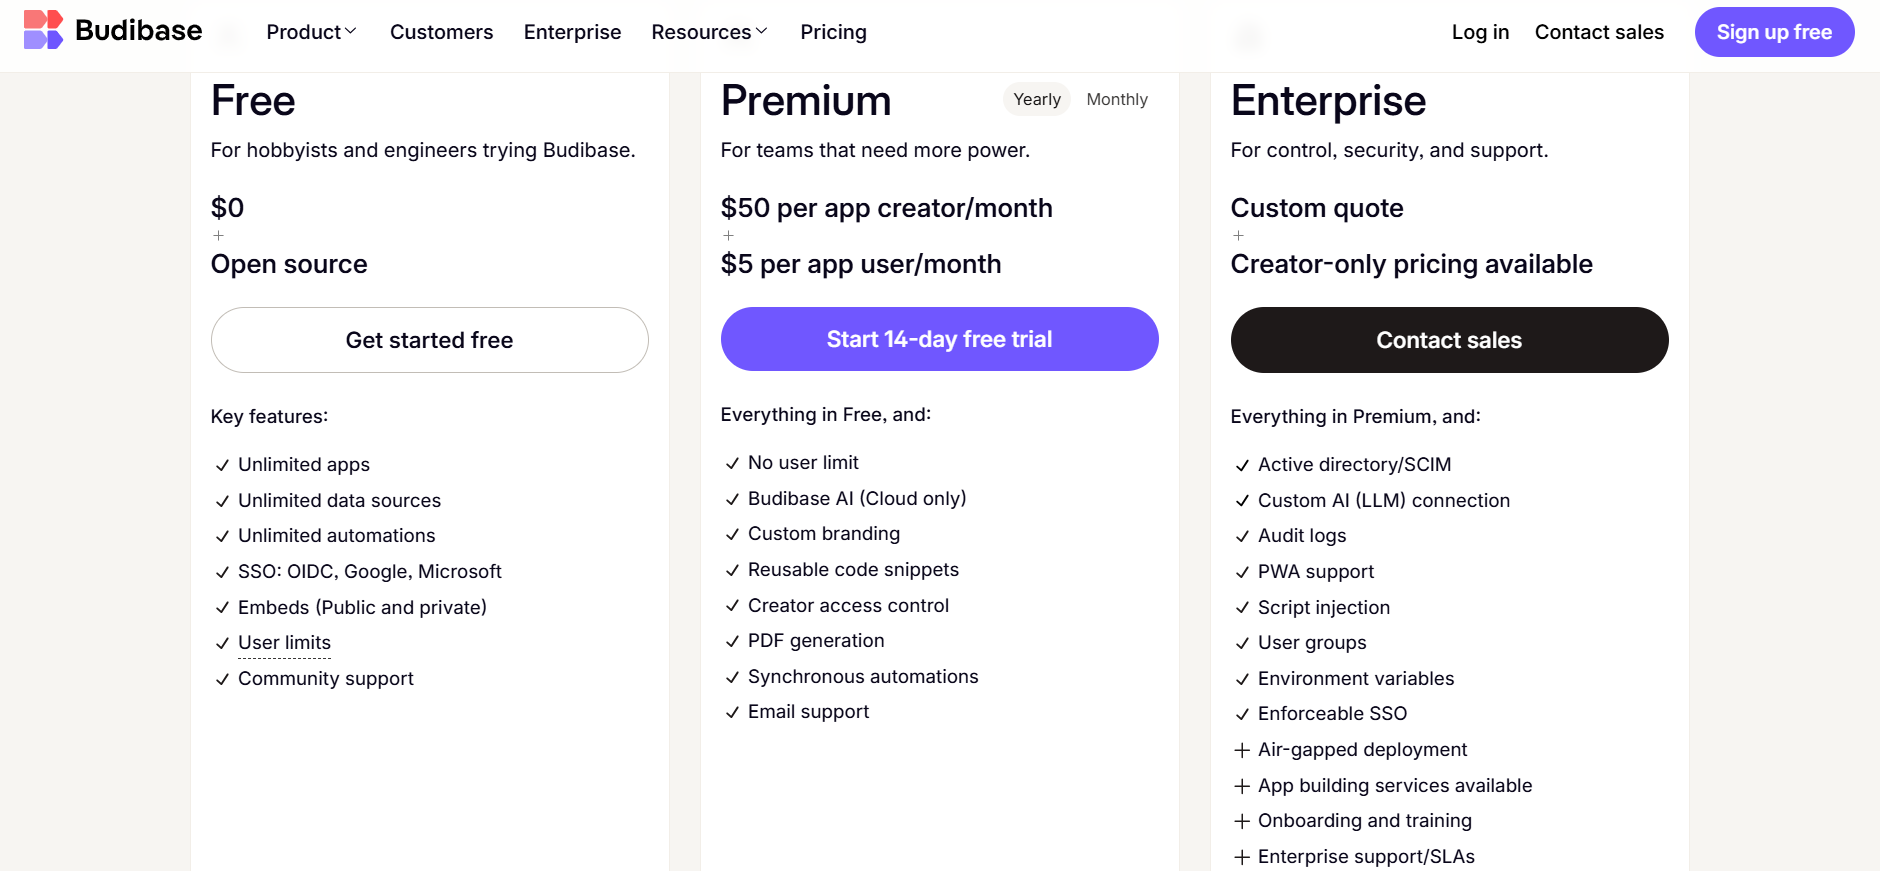This screenshot has height=871, width=1880.
Task: Open the Pricing nav item
Action: point(833,32)
